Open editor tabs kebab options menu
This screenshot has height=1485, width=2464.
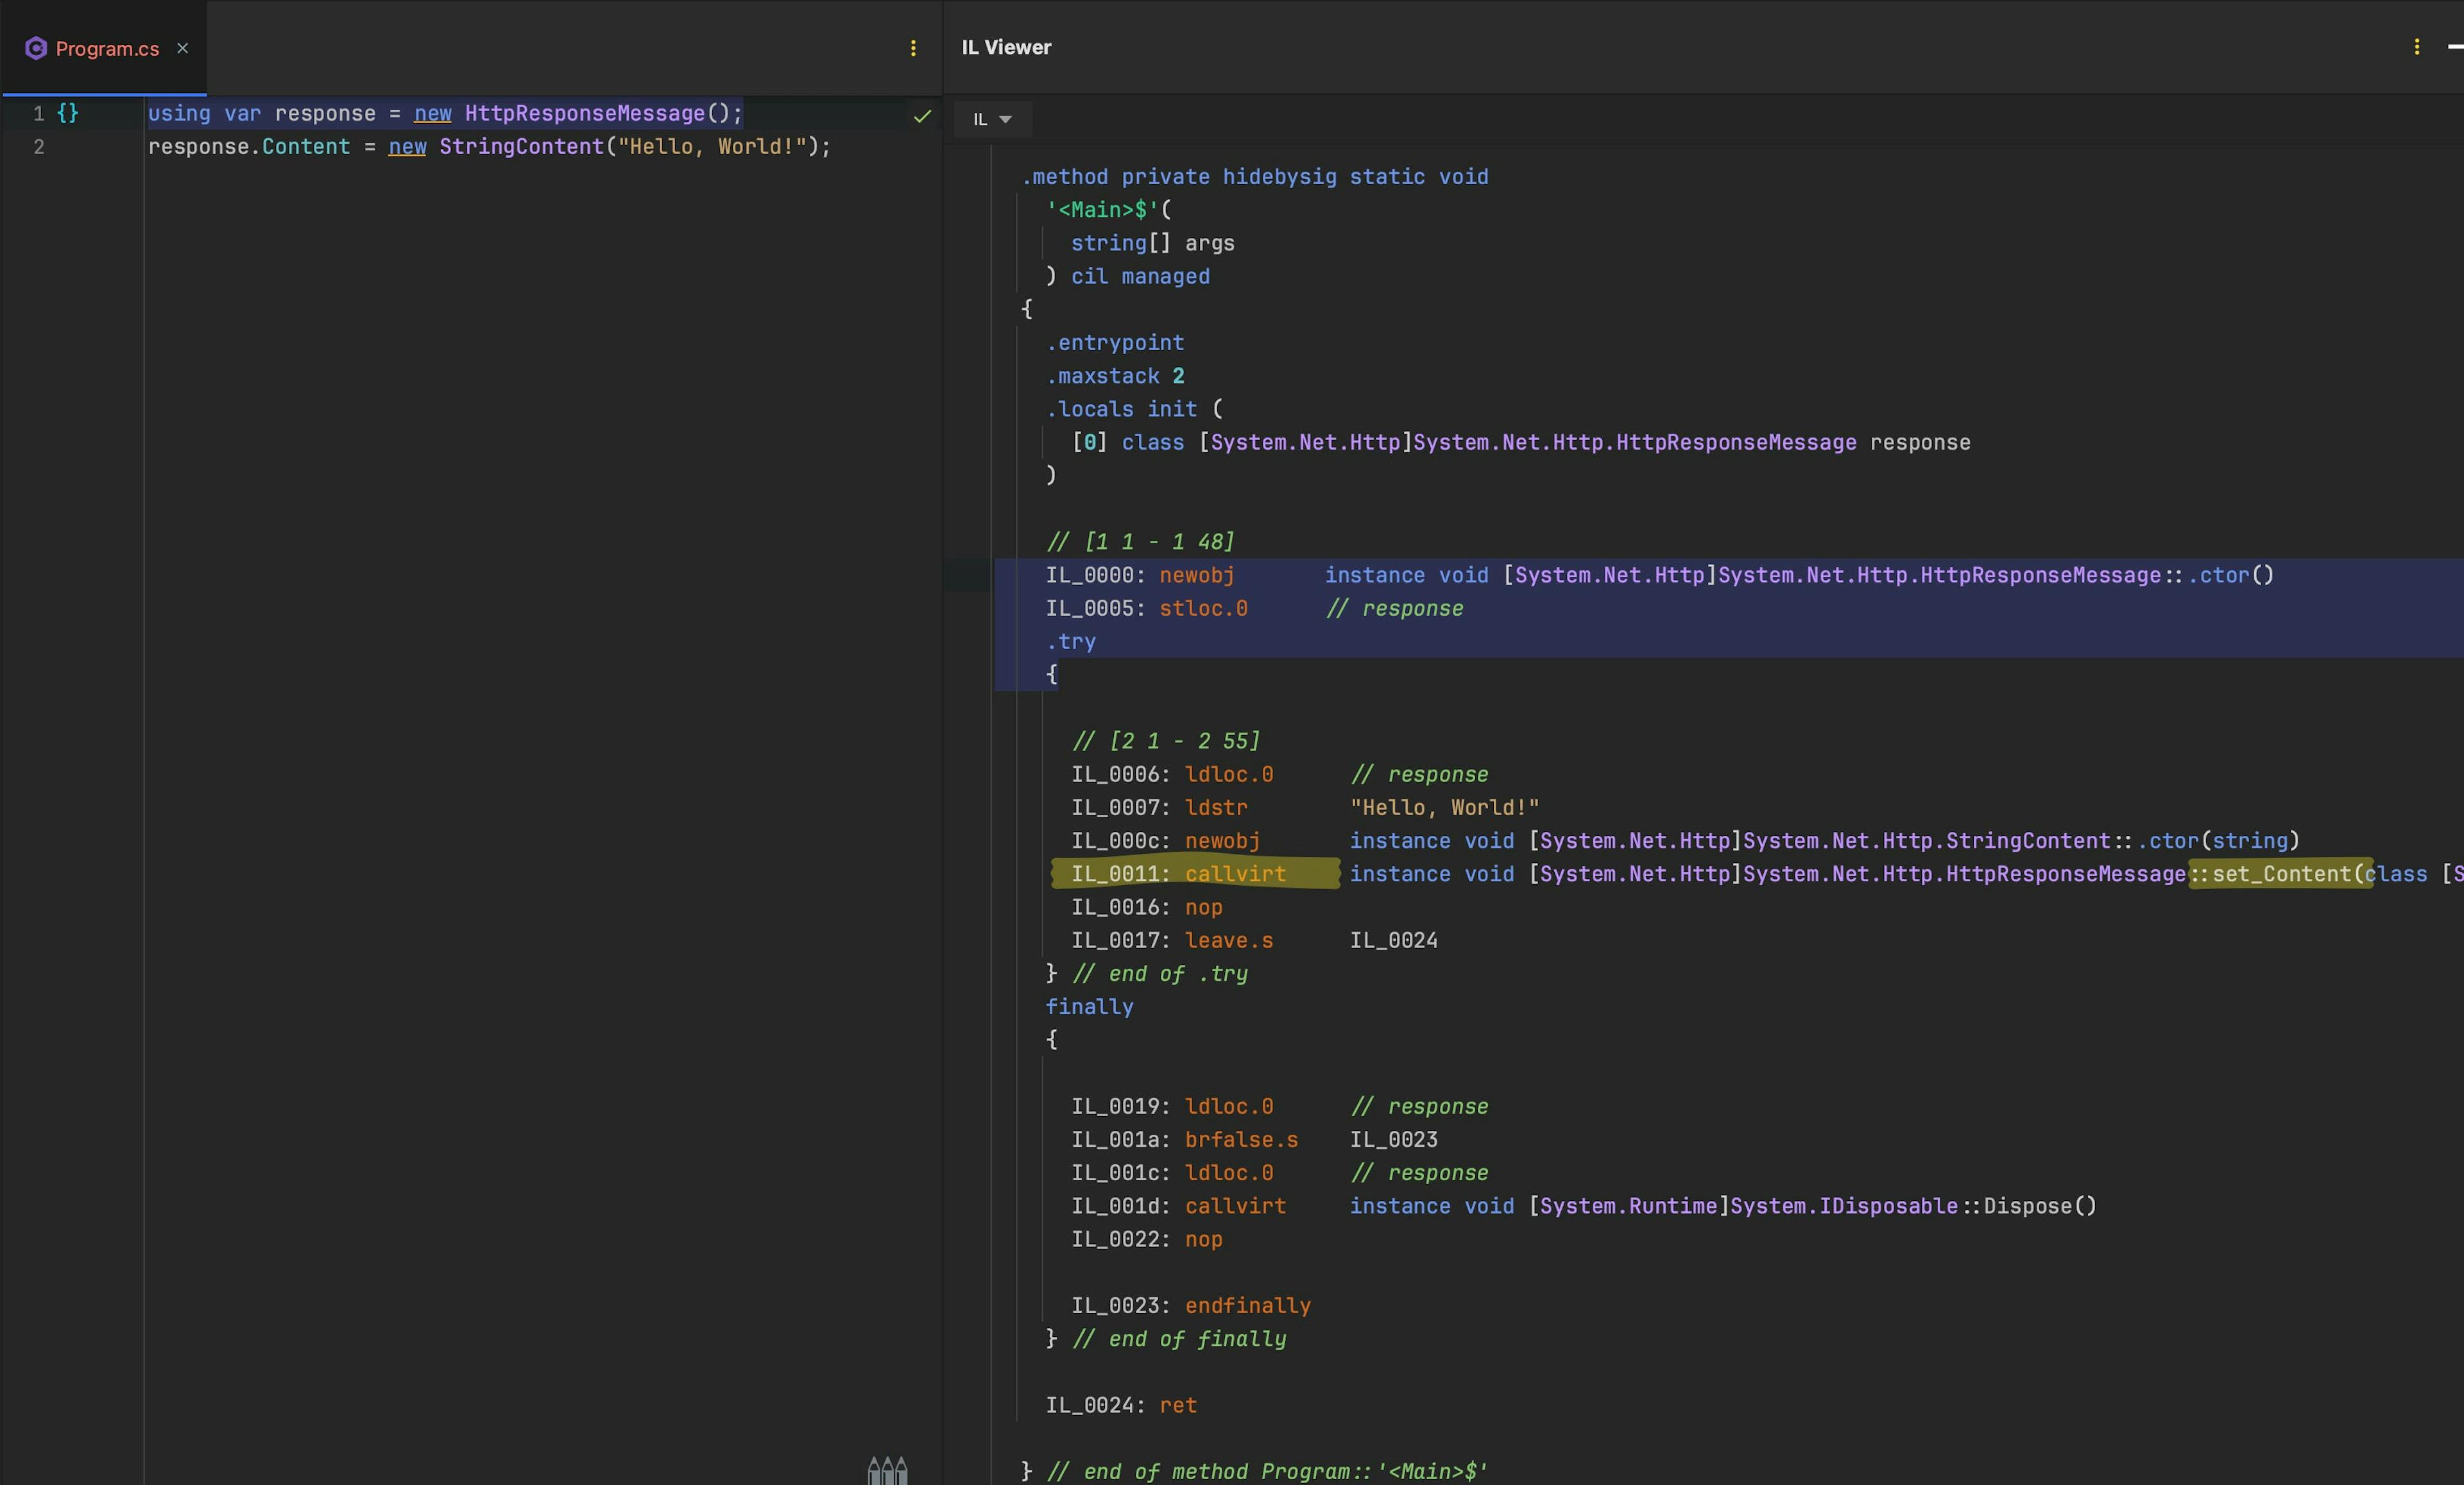click(913, 48)
